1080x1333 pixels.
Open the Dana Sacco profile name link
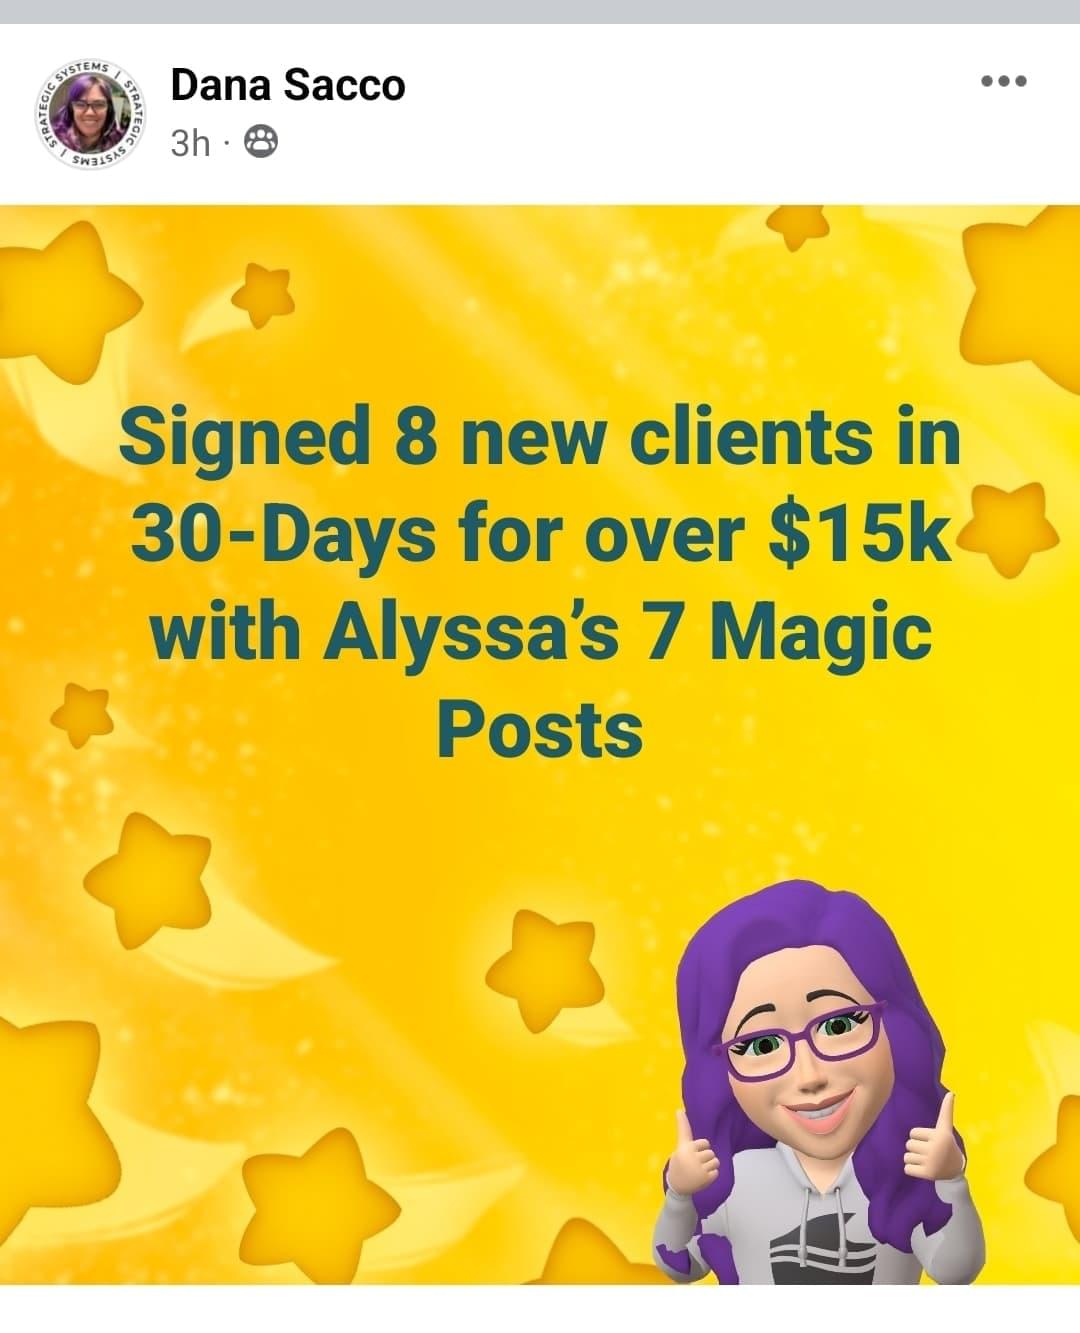pos(288,85)
